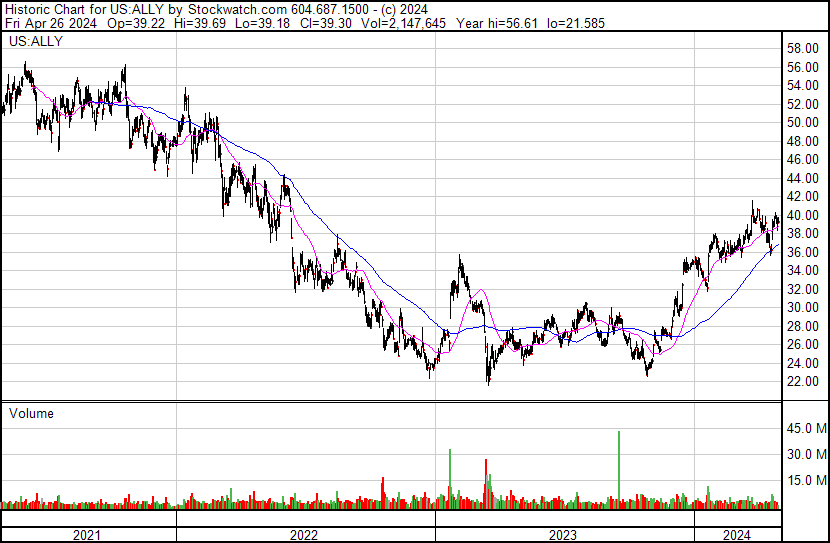Click the 30.0 M volume axis label
Screen dimensions: 830x543
(806, 454)
